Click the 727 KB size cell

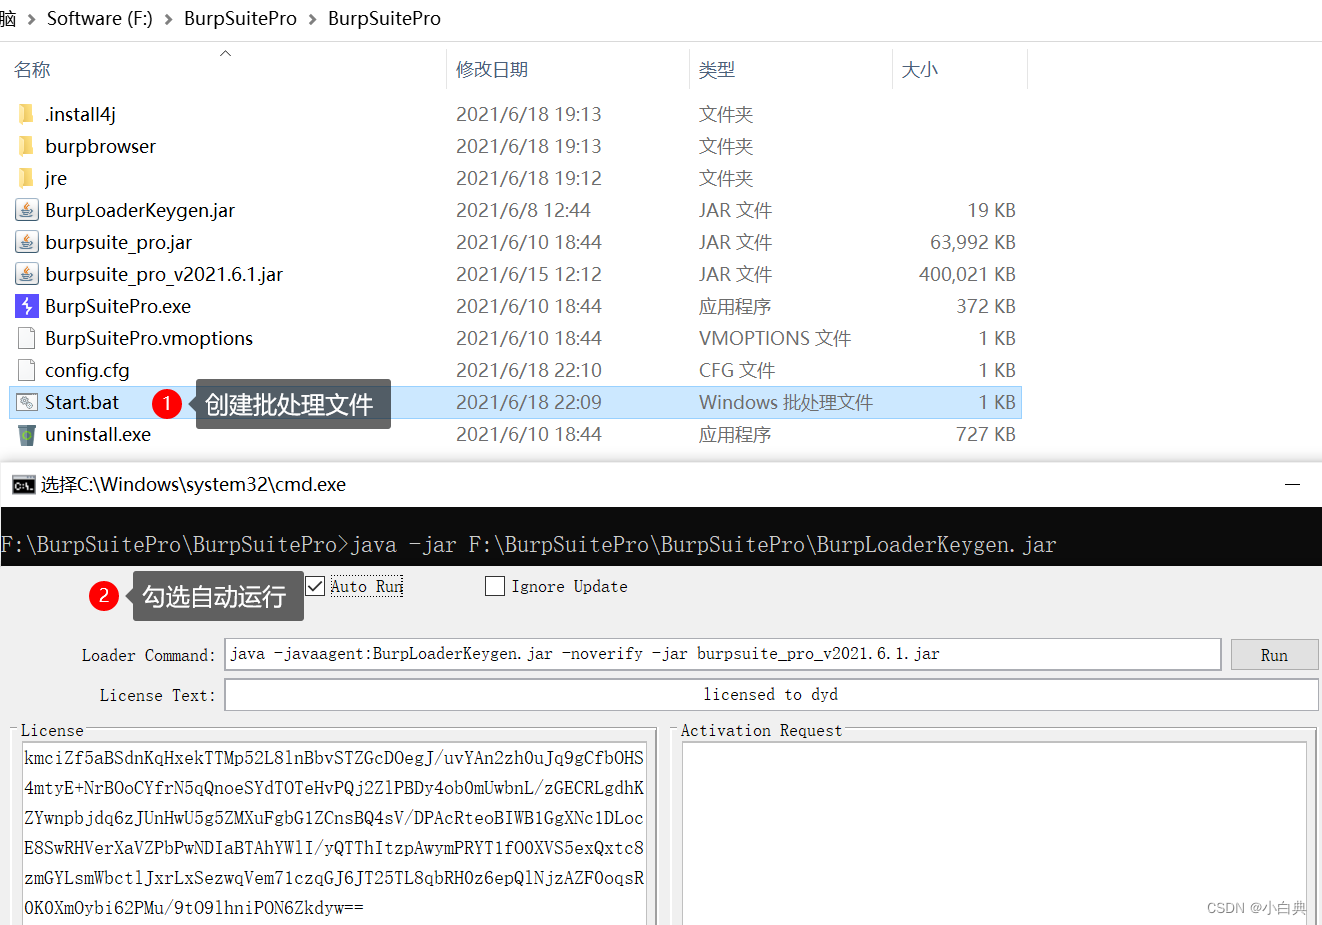(x=986, y=434)
